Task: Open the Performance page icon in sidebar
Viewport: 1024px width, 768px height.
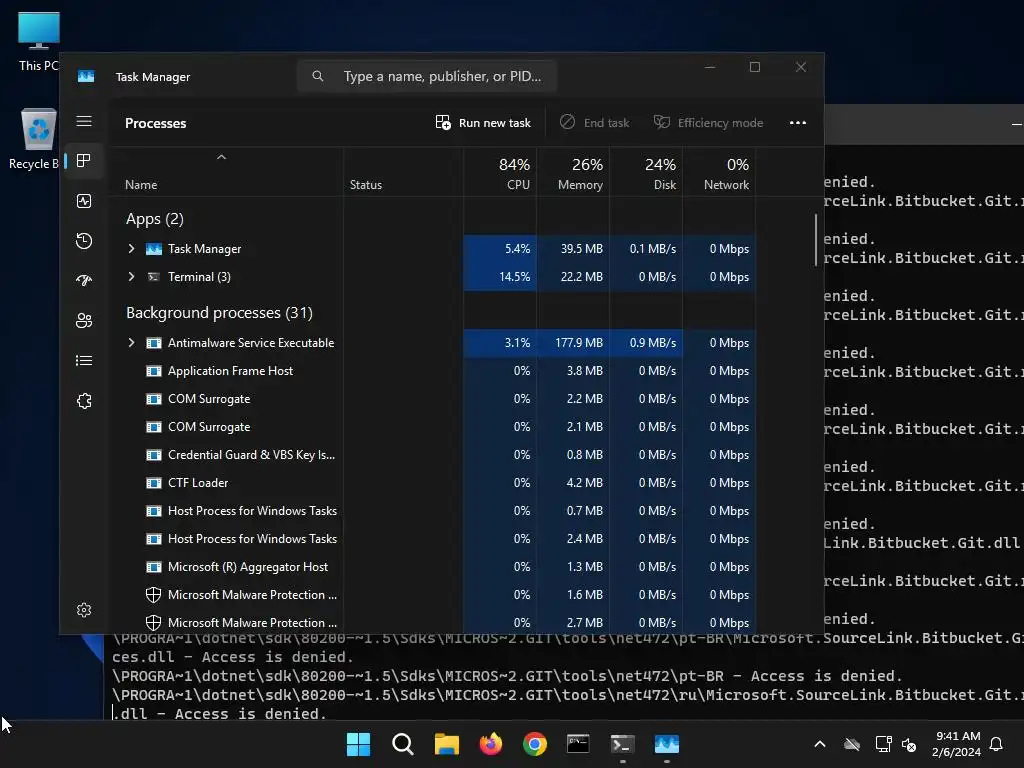Action: coord(84,201)
